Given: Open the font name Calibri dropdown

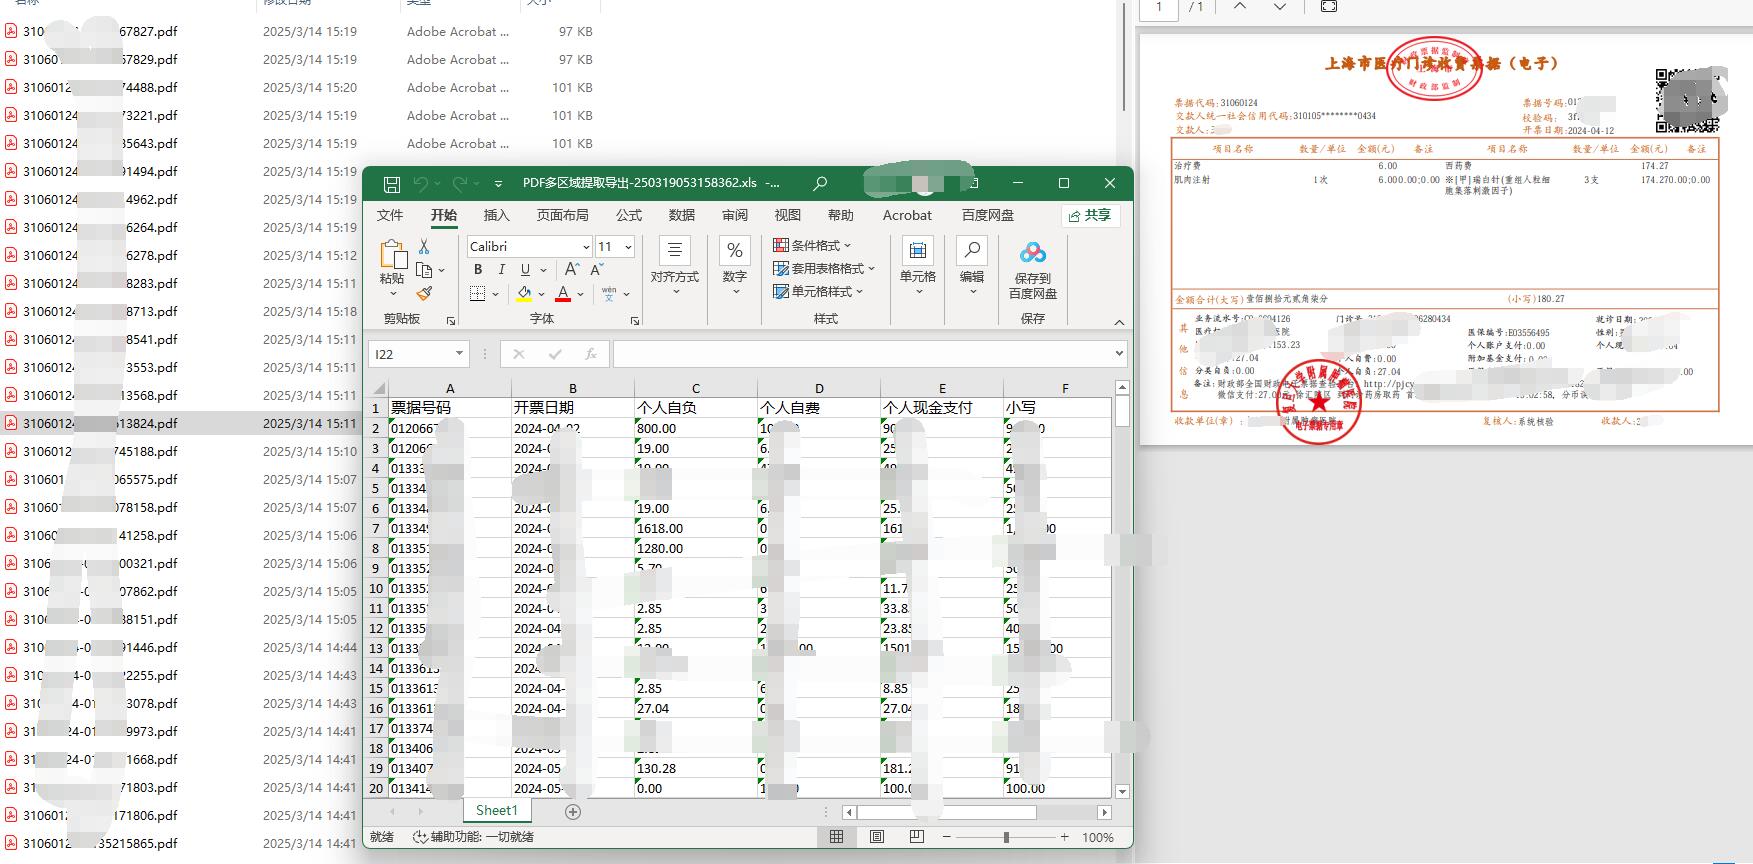Looking at the screenshot, I should [x=586, y=247].
